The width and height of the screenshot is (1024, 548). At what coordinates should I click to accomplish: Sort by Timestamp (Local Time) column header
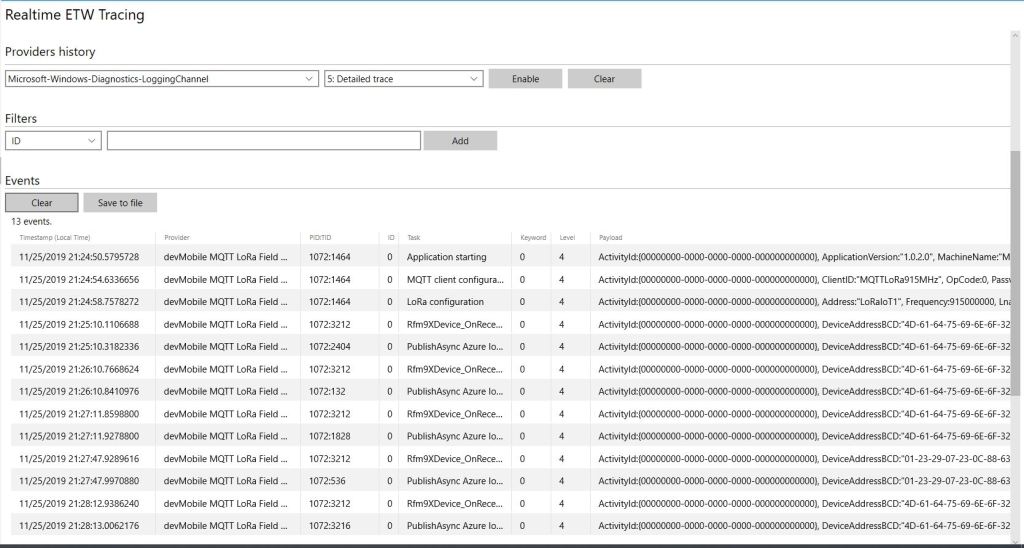point(55,238)
